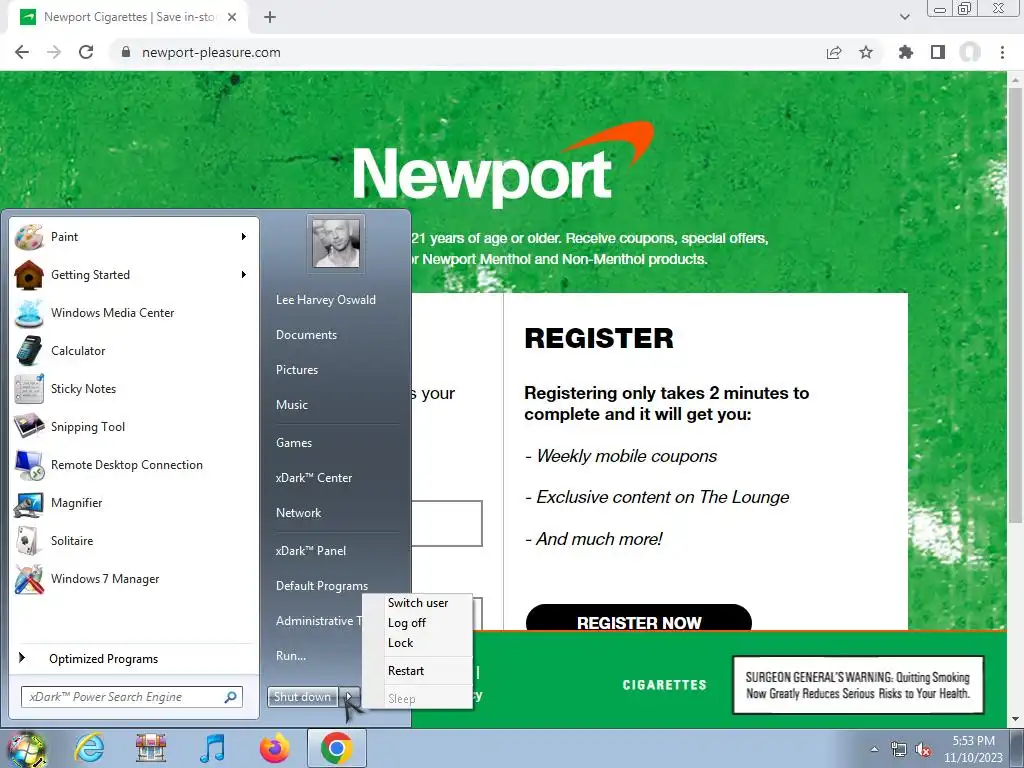1024x768 pixels.
Task: Open xDark™ Center
Action: 313,478
